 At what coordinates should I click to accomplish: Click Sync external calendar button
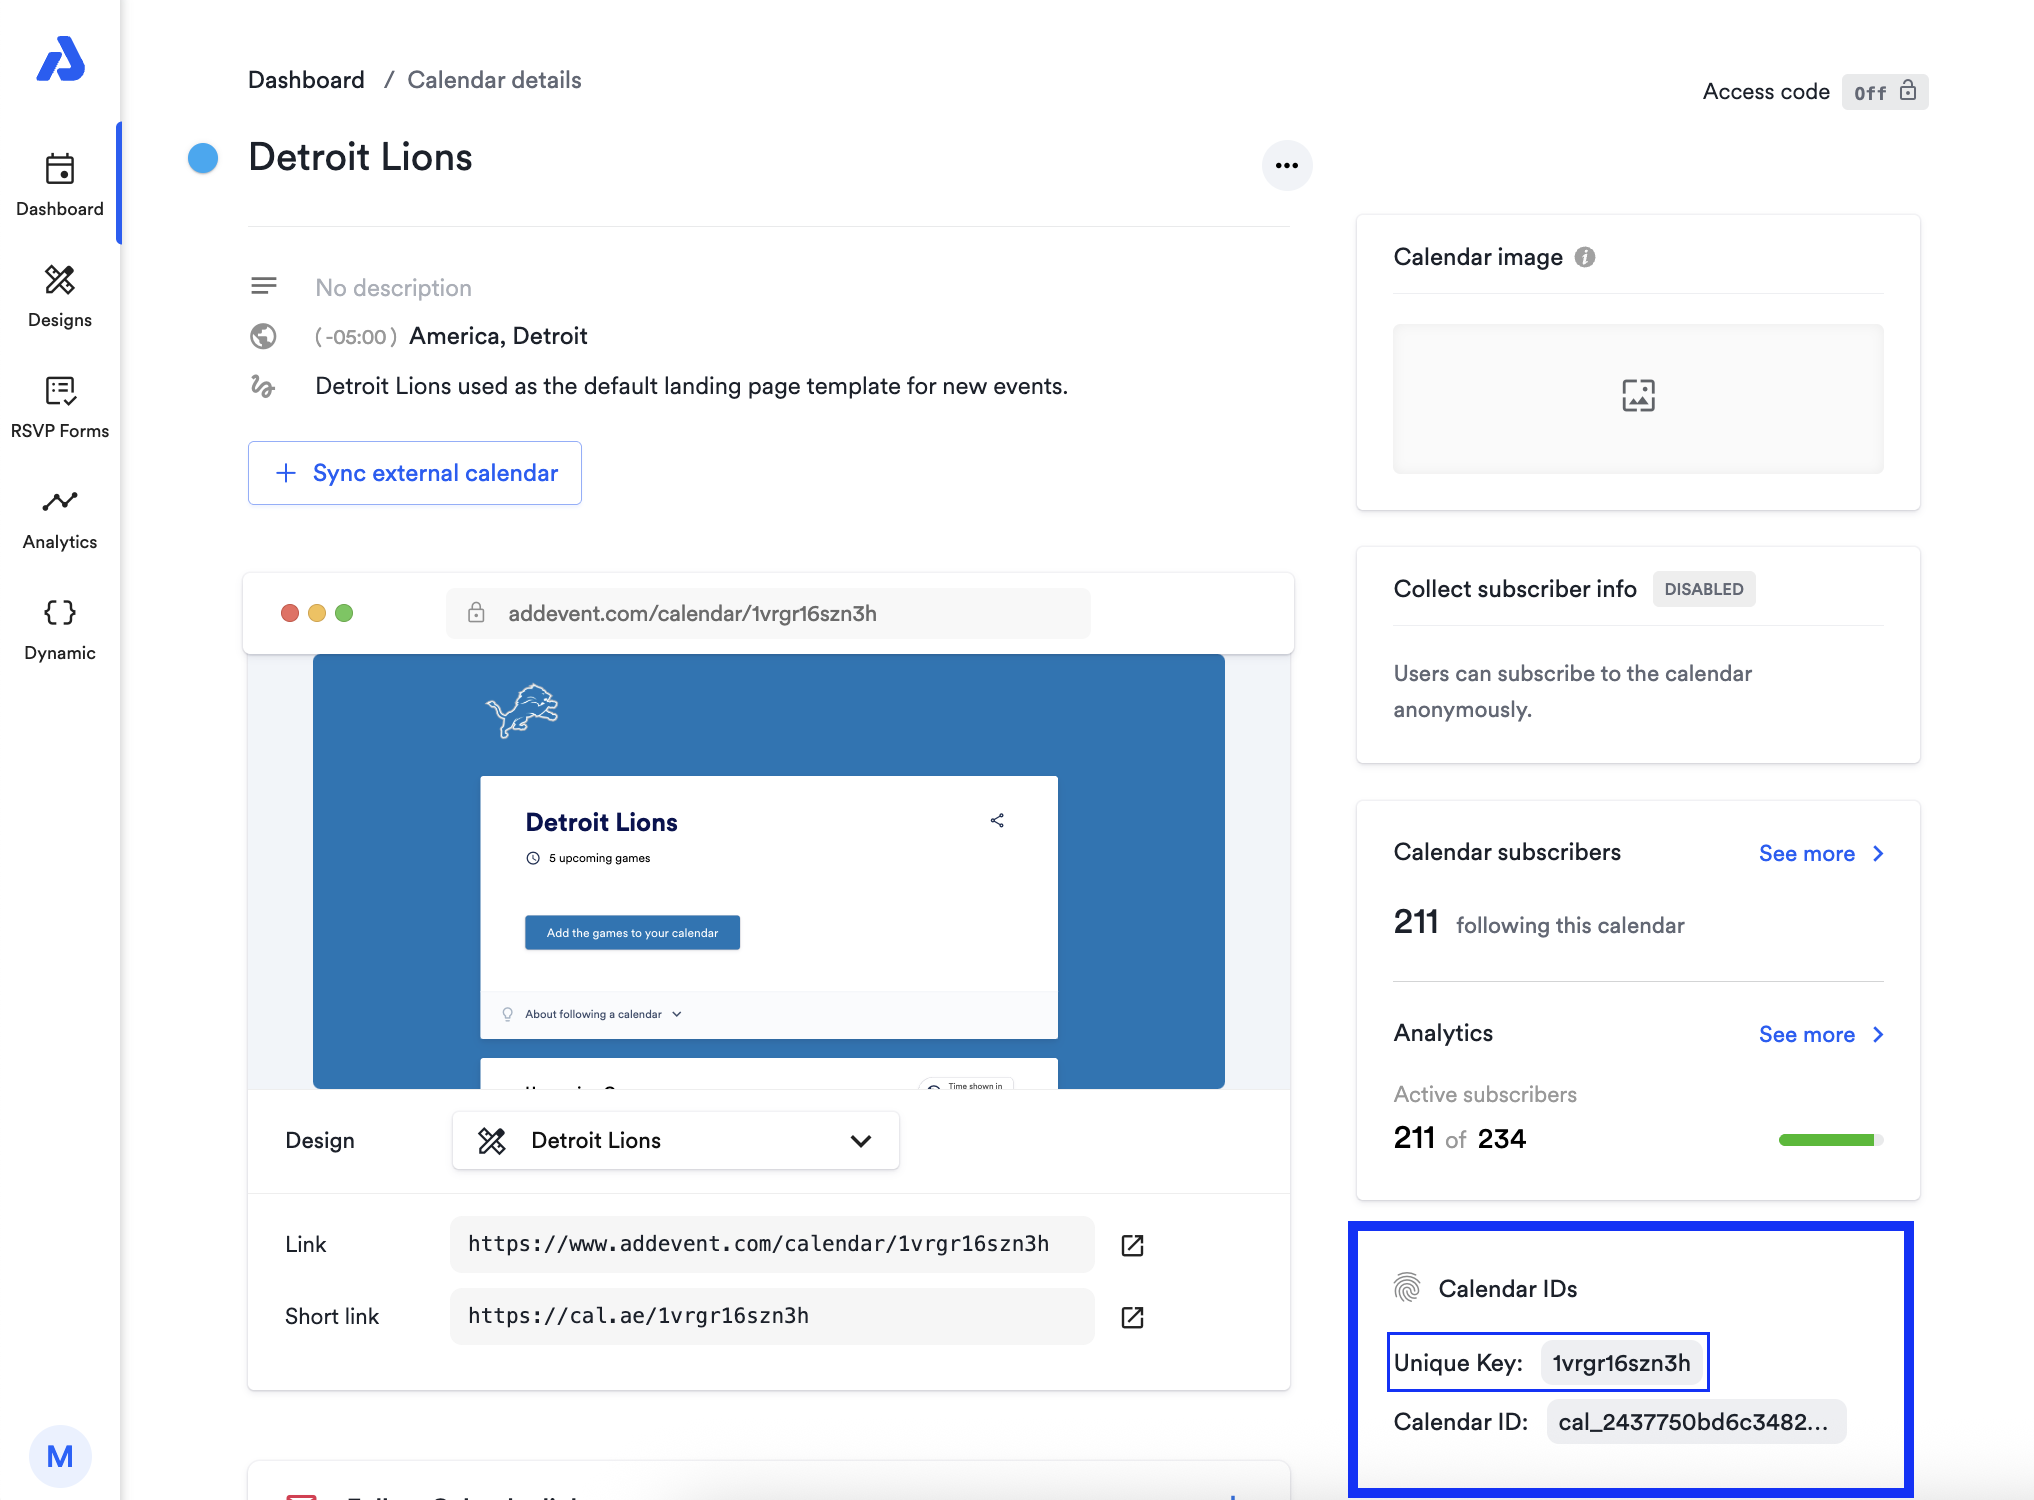(415, 473)
